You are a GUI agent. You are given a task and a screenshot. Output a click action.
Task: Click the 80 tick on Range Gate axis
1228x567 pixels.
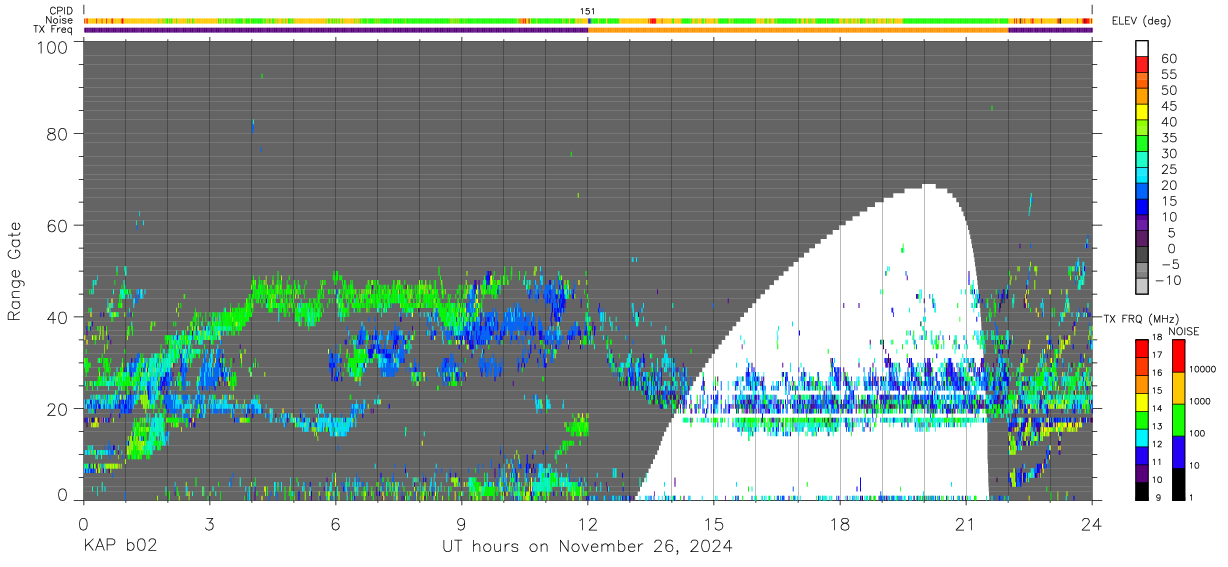coord(58,133)
